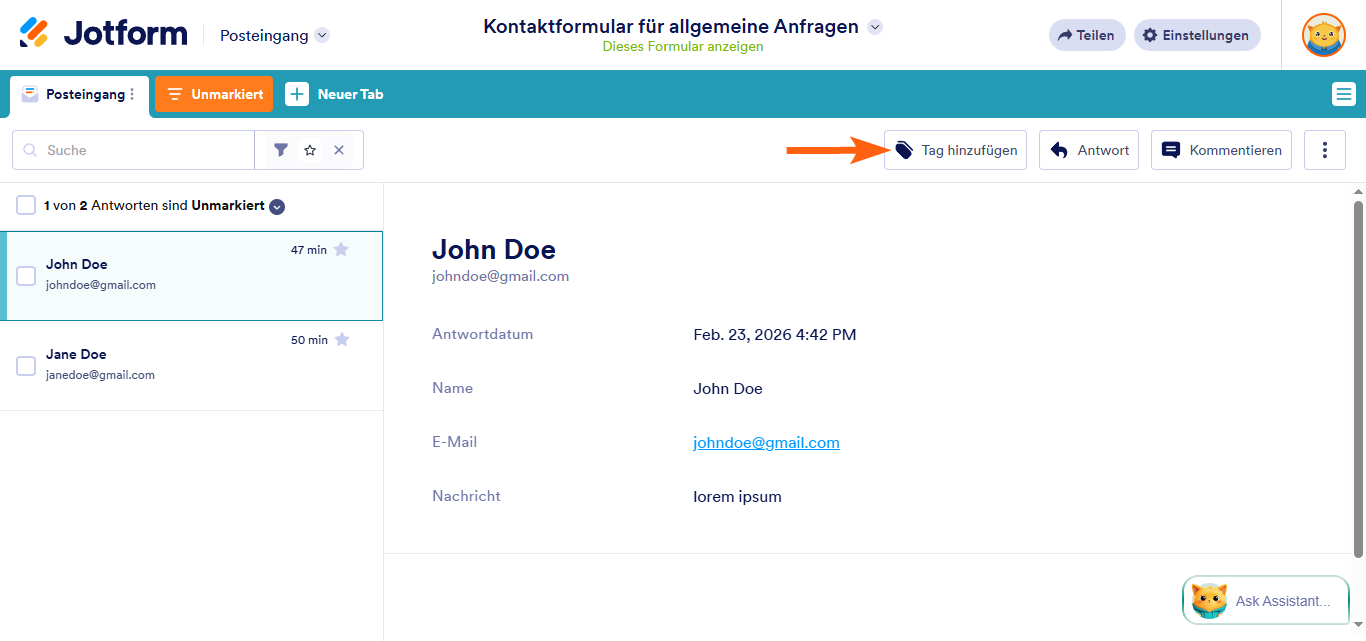Clear the search with the X icon
This screenshot has height=641, width=1366.
(337, 149)
